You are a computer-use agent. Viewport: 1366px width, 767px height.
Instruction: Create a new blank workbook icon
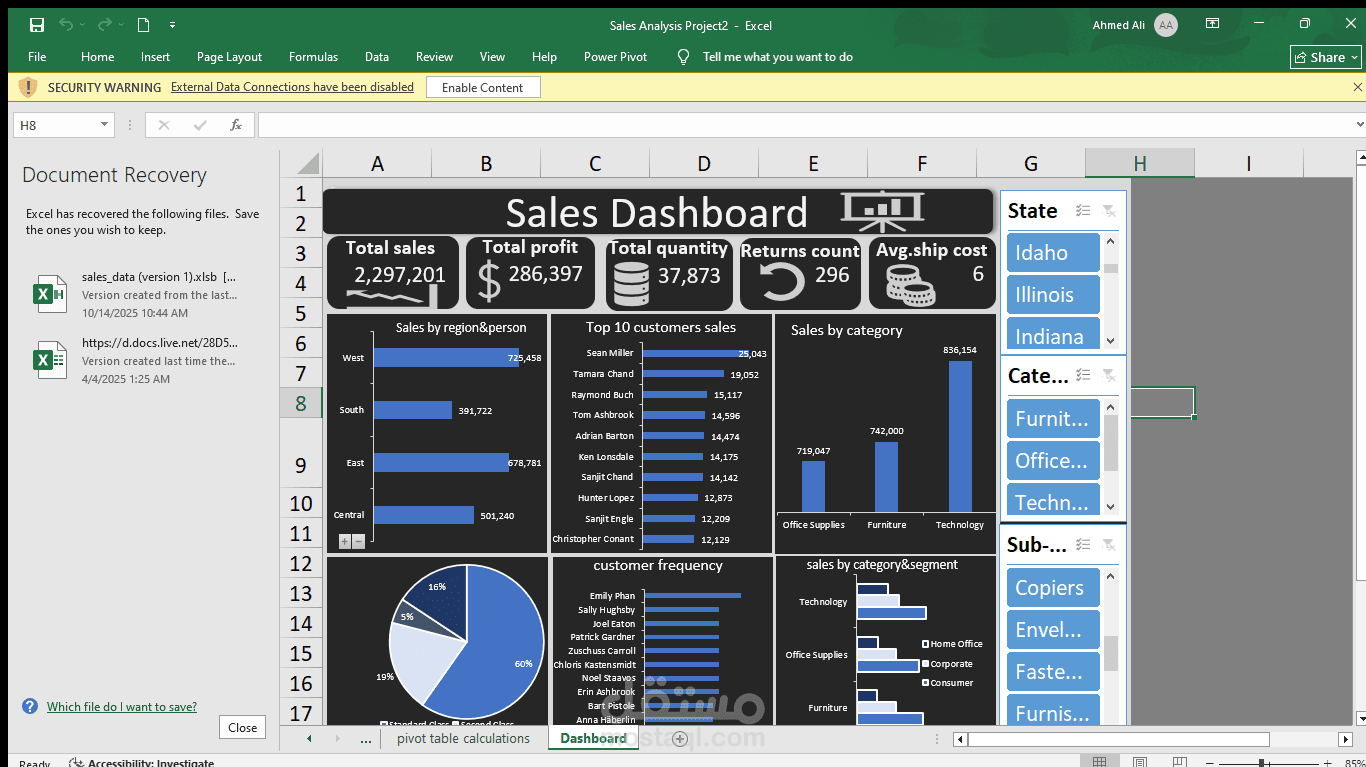coord(143,25)
